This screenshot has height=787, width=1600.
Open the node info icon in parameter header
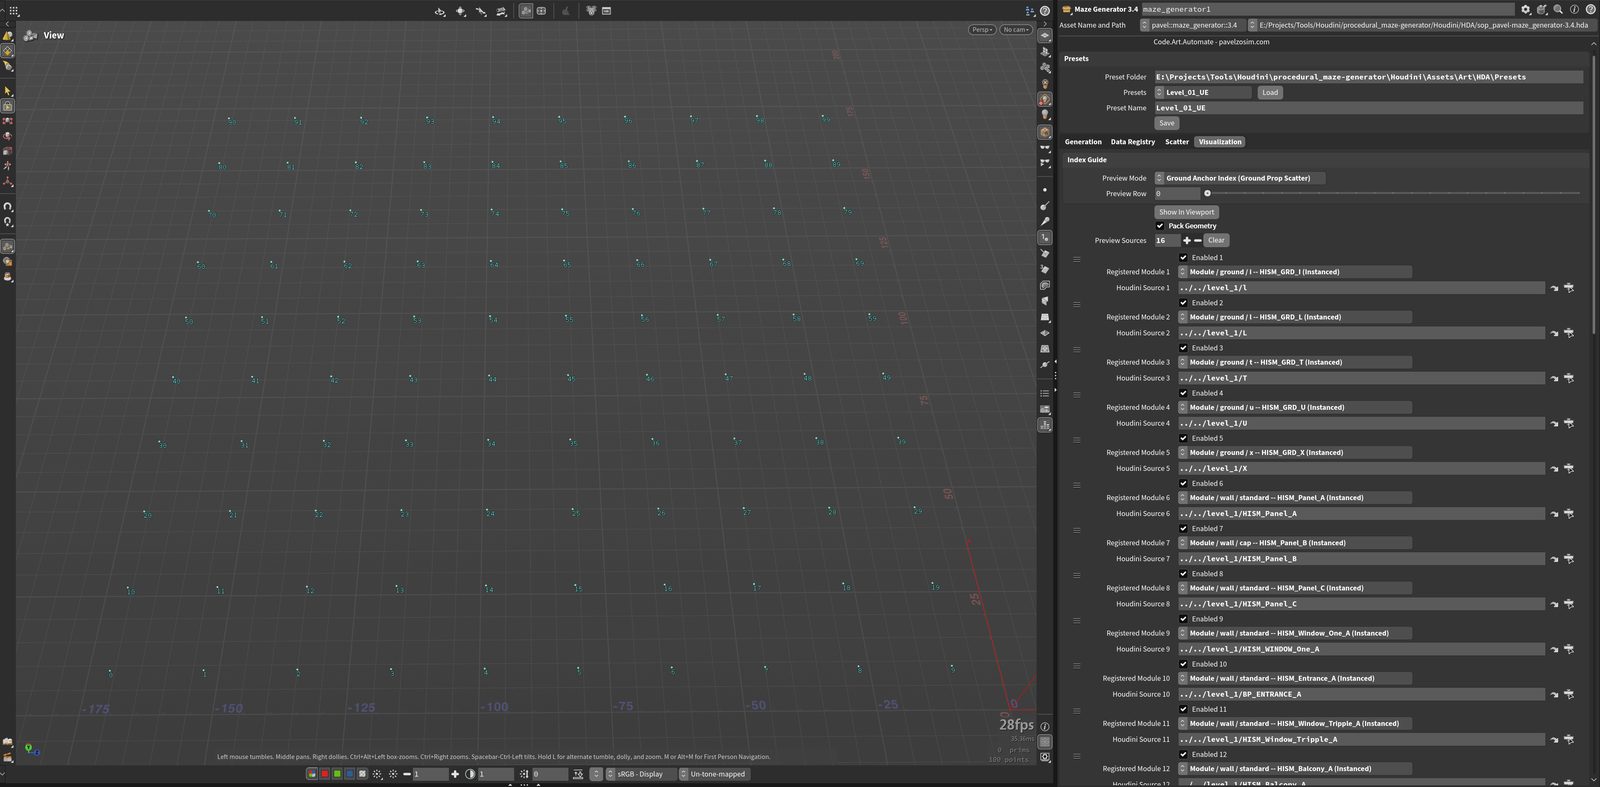1574,9
